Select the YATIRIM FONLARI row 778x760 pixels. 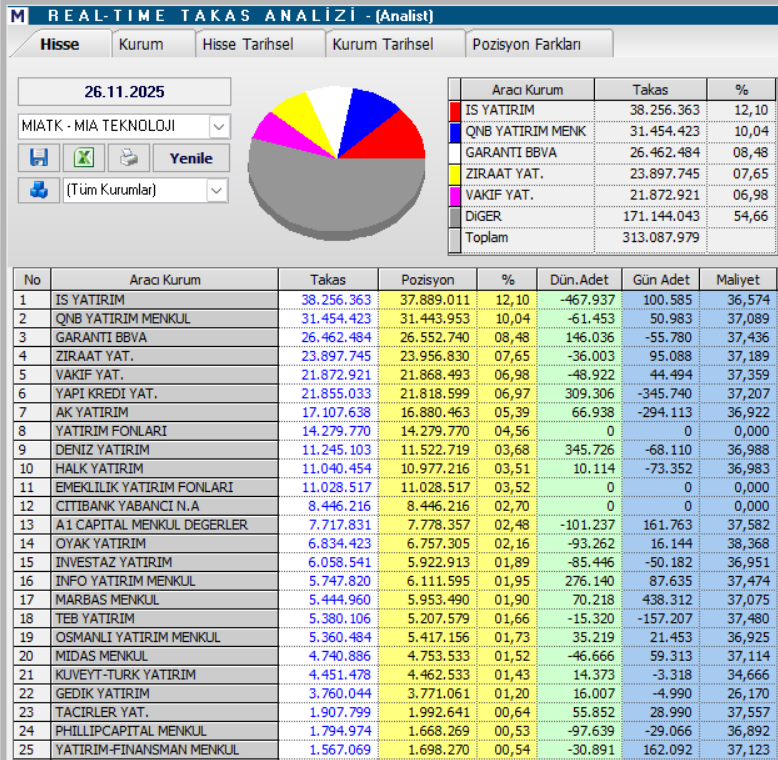[x=395, y=431]
